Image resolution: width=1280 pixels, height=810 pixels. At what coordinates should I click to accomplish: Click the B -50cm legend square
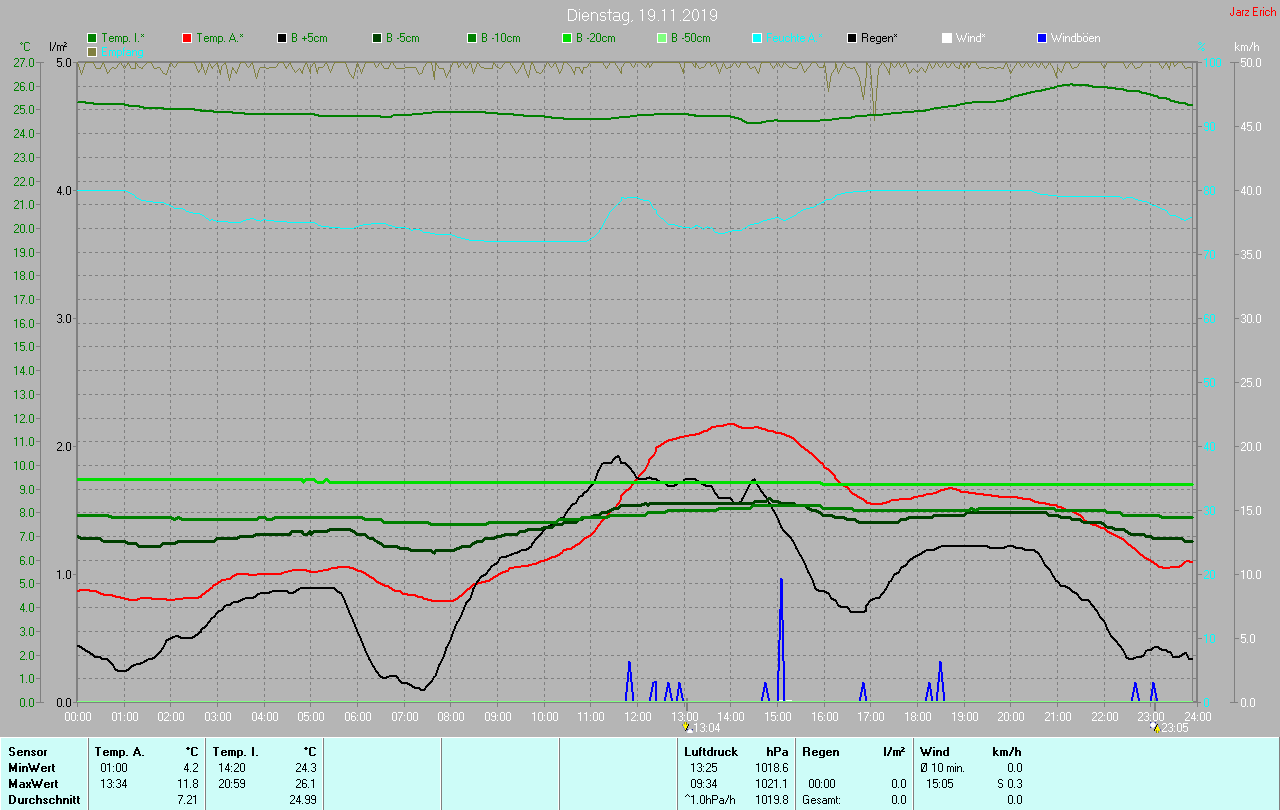[x=662, y=38]
